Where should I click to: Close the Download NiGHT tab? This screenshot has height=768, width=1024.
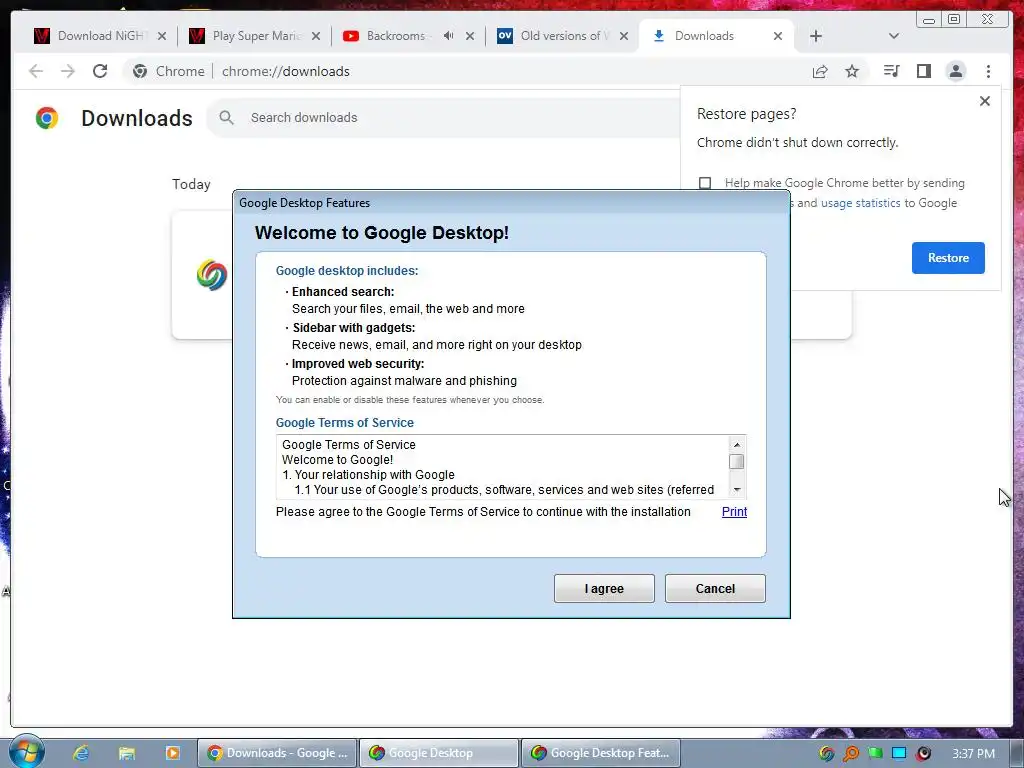tap(162, 36)
